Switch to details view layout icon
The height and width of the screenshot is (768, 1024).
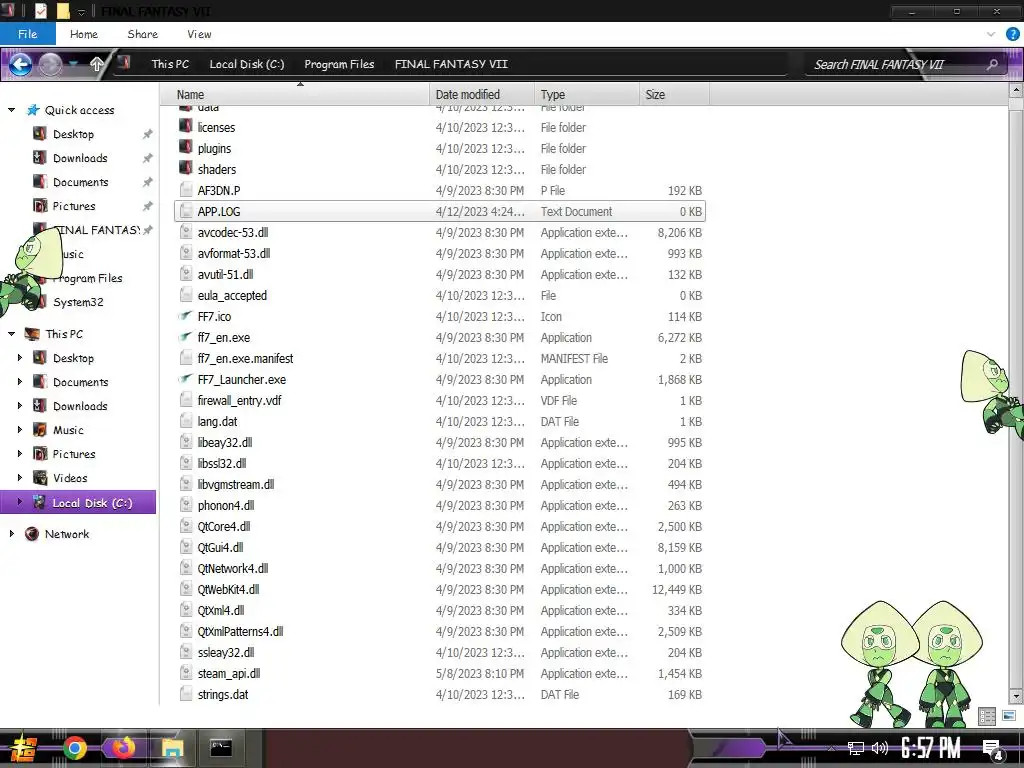[x=987, y=716]
